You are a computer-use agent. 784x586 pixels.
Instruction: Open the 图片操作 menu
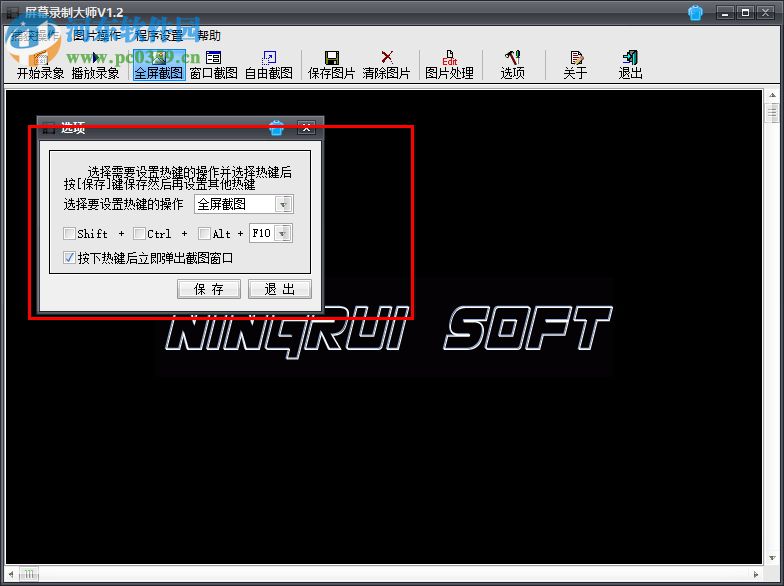click(96, 36)
